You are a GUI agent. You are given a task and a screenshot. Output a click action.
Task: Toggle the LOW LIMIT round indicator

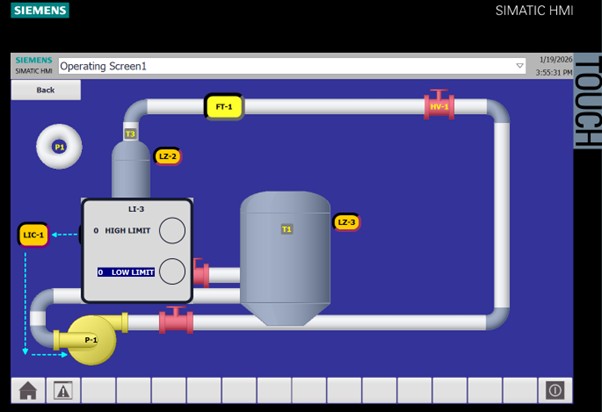click(172, 271)
